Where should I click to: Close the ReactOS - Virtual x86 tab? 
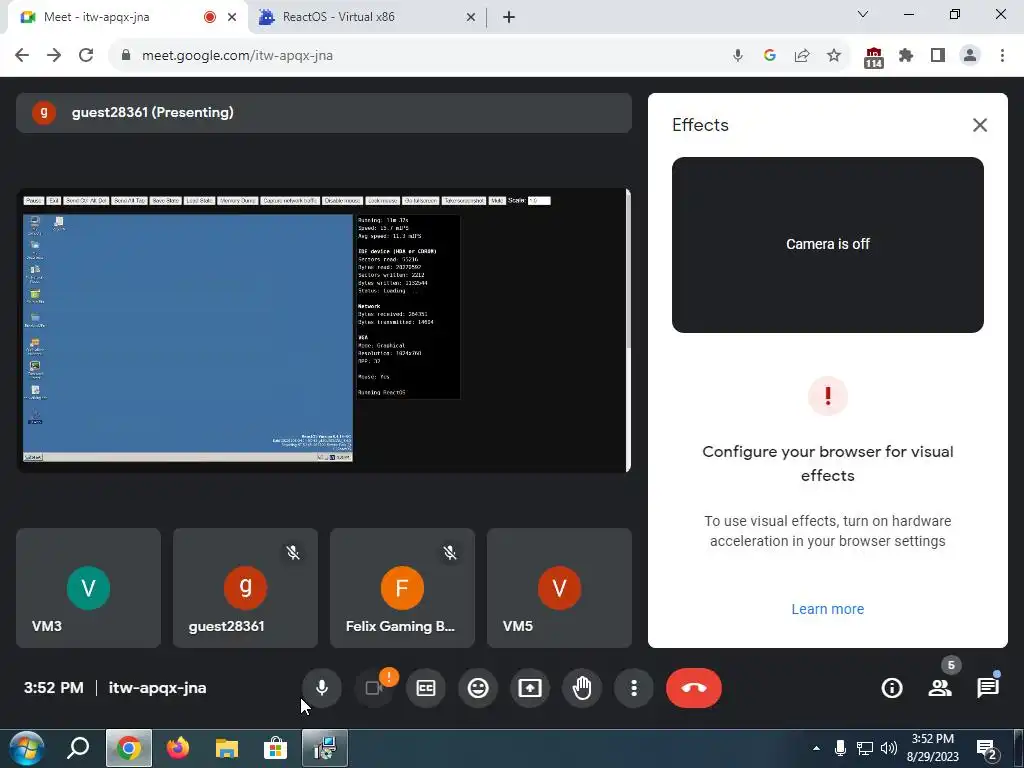click(471, 17)
